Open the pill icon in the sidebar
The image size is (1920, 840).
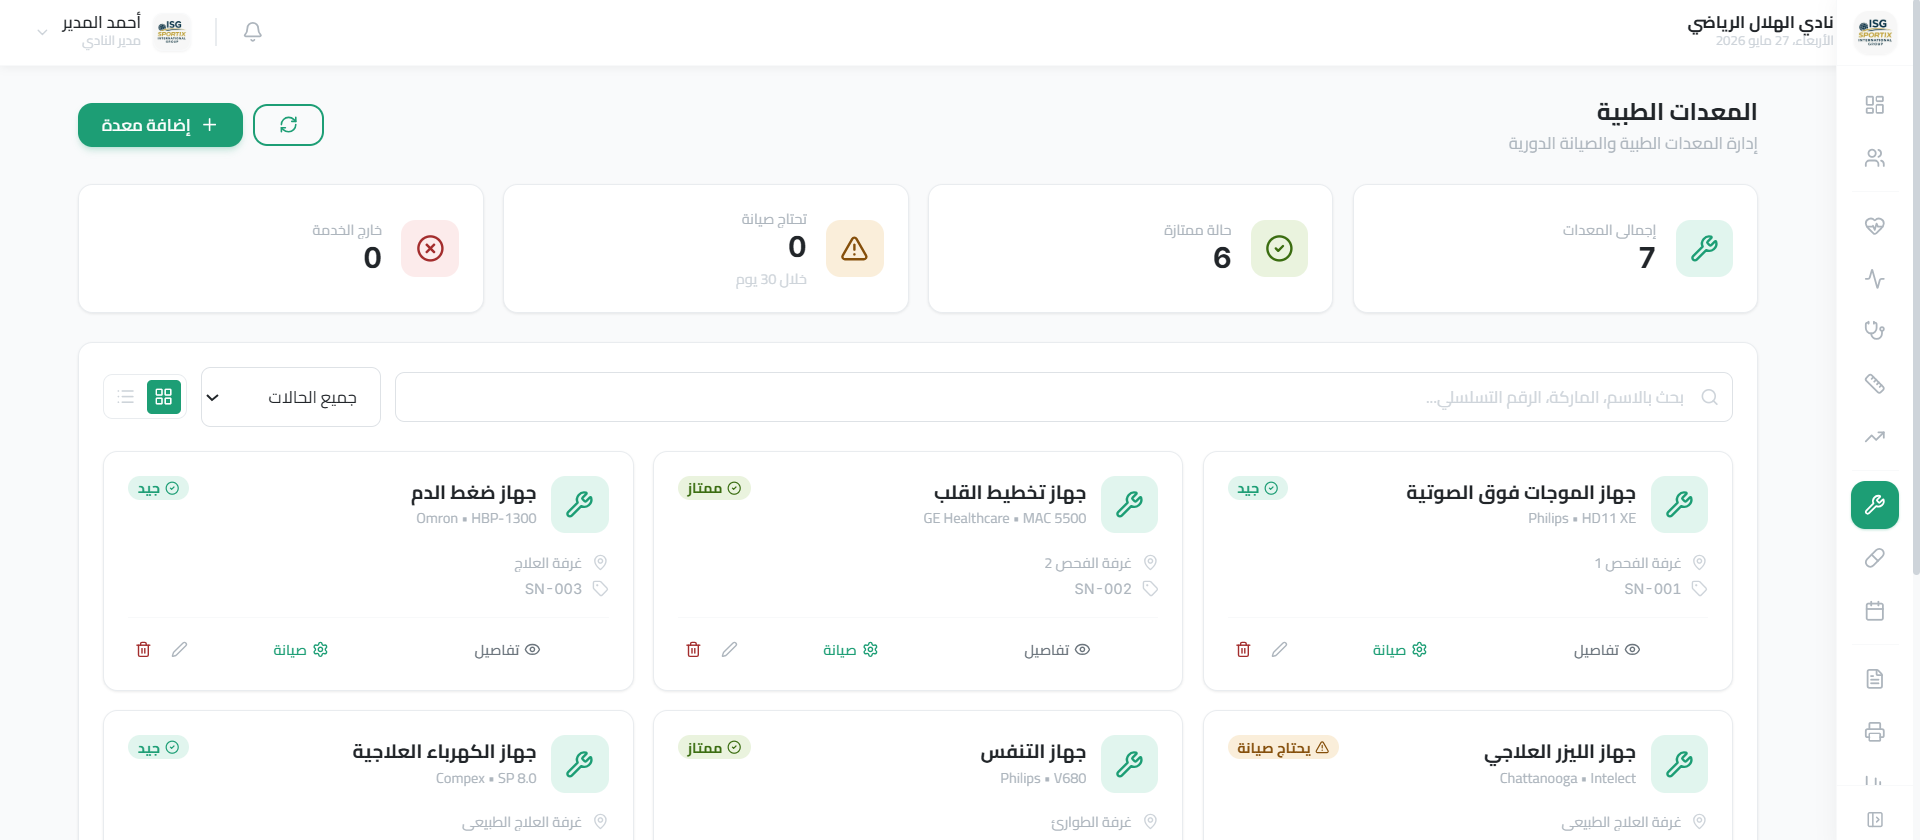(1875, 558)
